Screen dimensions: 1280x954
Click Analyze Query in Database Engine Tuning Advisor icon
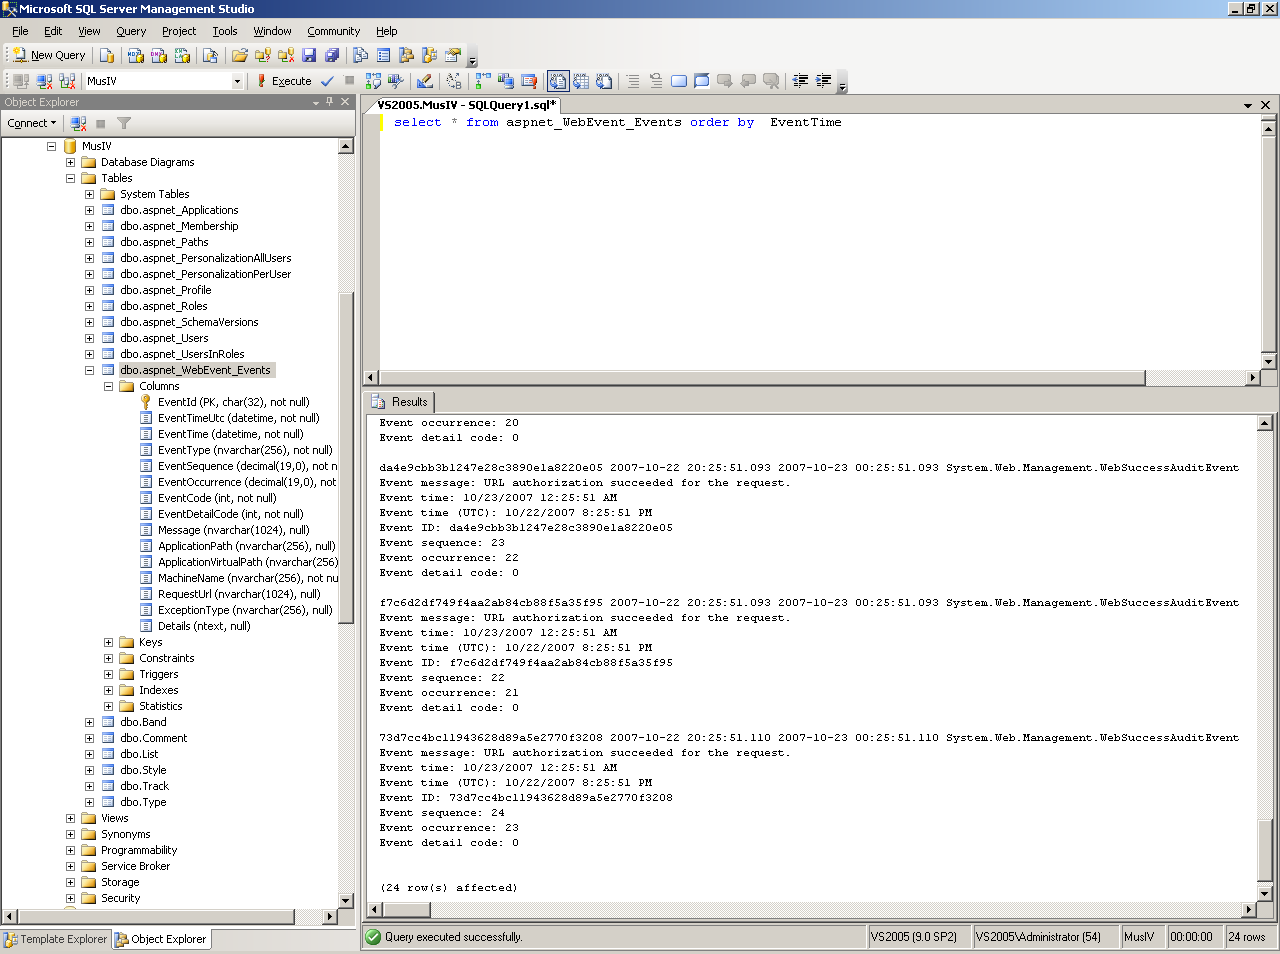click(396, 81)
